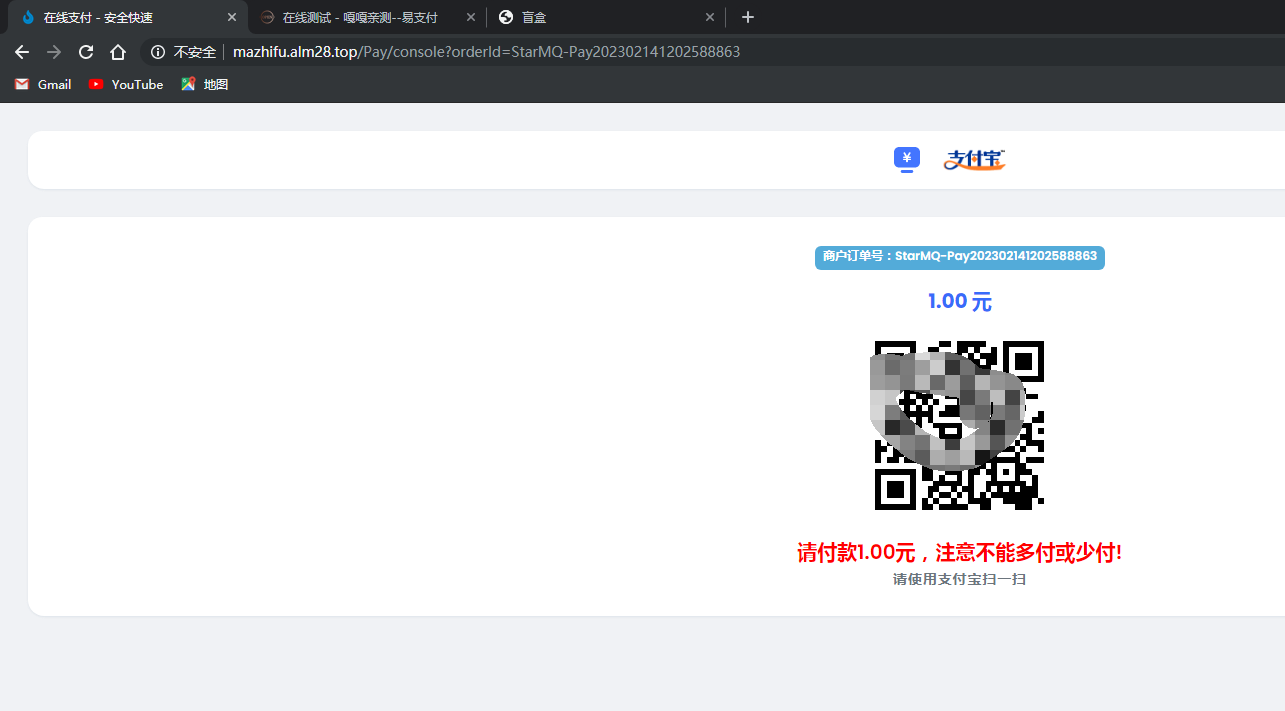Switch to the 在线测试 易支付 tab
Image resolution: width=1285 pixels, height=711 pixels.
point(360,18)
